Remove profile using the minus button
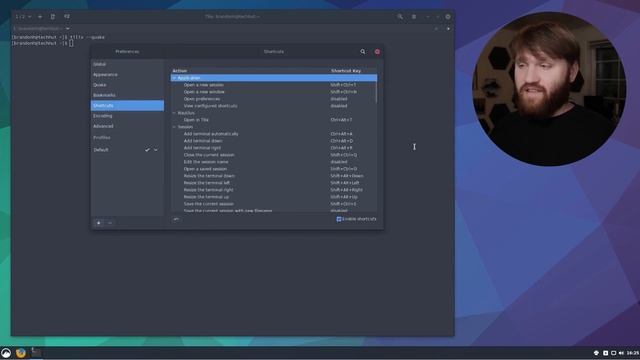 pyautogui.click(x=110, y=223)
